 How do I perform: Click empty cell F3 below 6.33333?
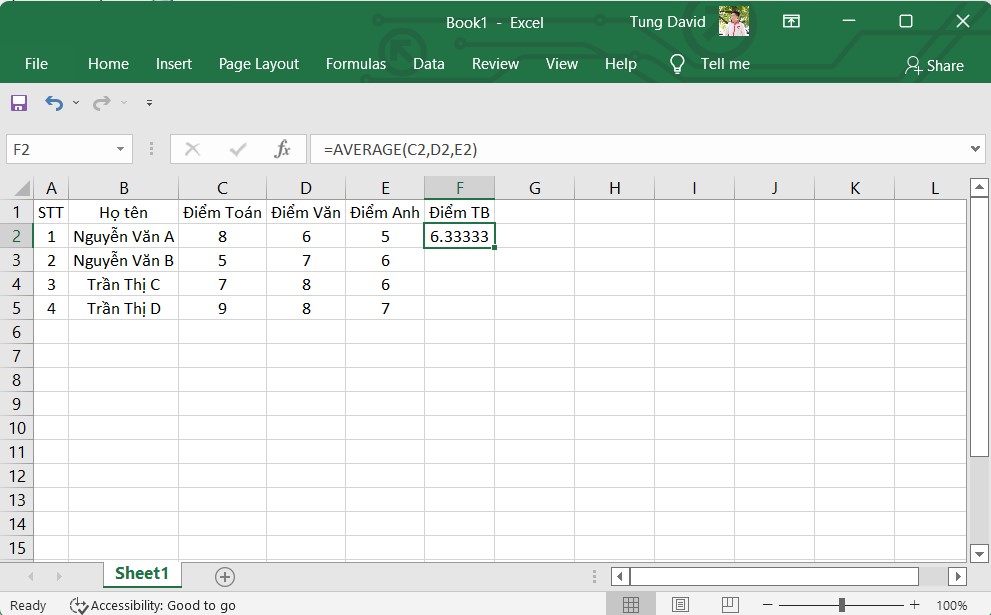(x=459, y=260)
